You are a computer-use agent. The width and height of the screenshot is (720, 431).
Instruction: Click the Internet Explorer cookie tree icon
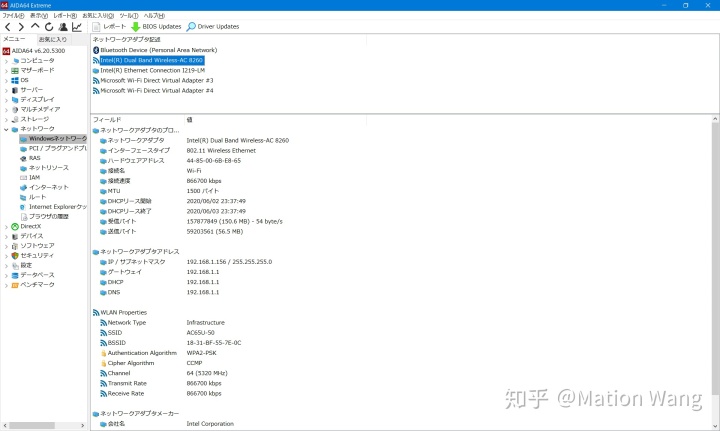(23, 207)
